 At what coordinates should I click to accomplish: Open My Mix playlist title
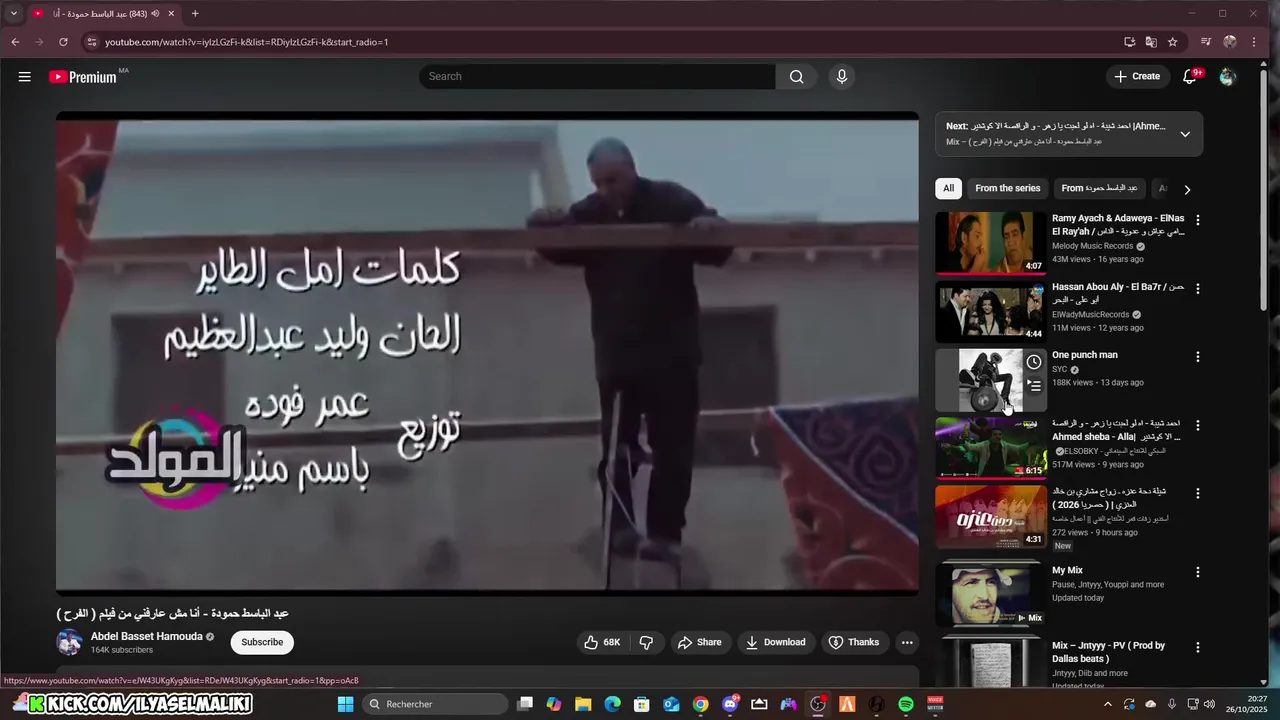click(x=1067, y=570)
